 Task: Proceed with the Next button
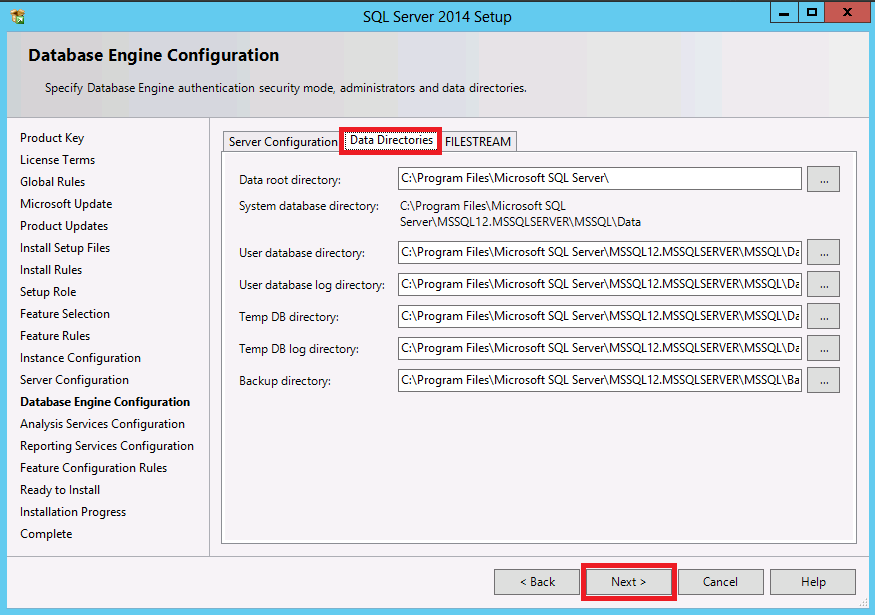(x=629, y=582)
